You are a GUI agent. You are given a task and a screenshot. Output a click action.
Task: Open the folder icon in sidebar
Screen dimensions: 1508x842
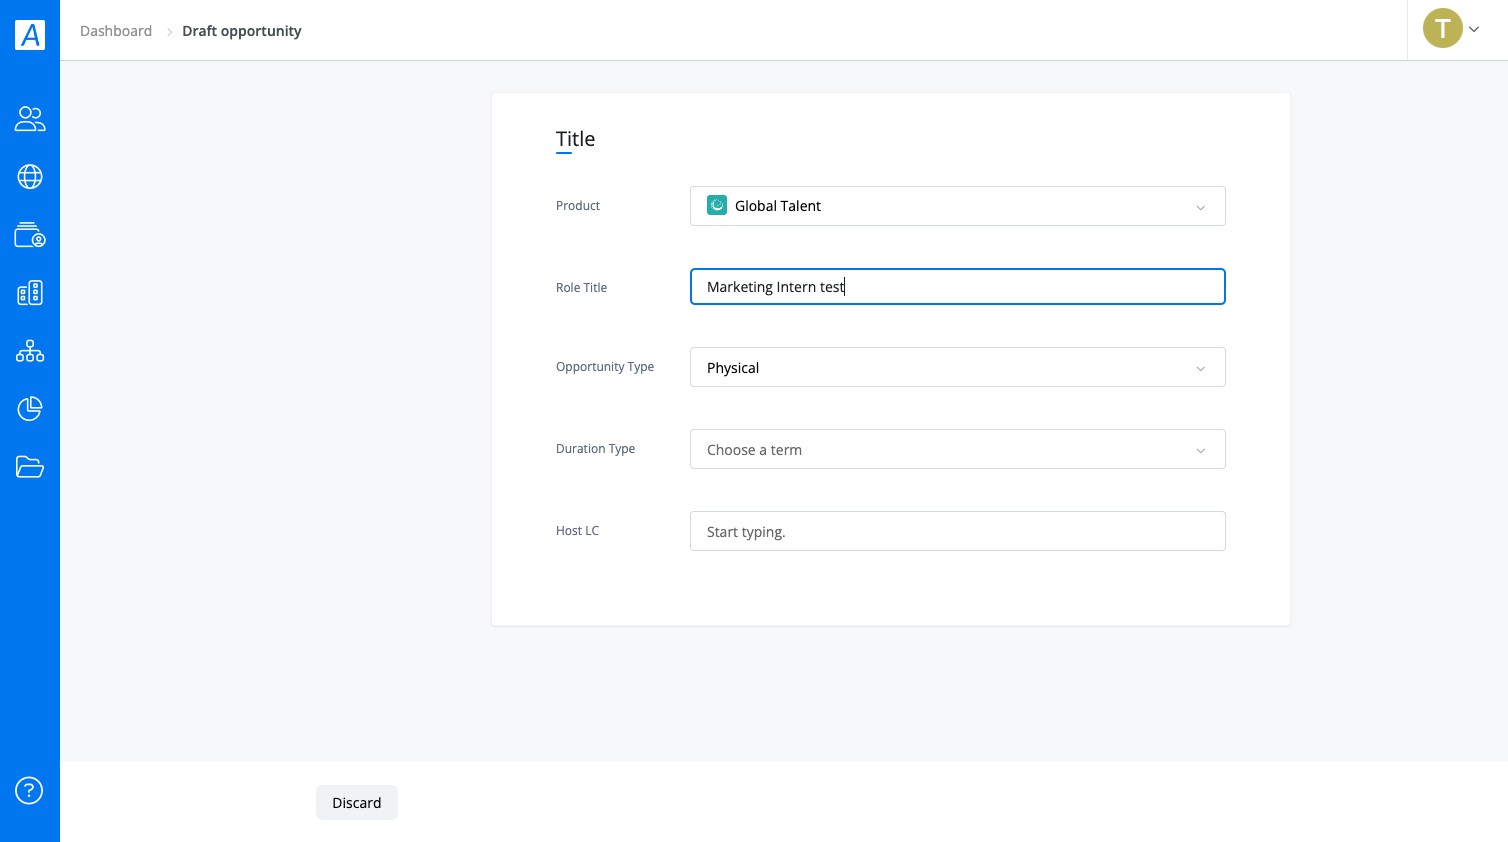[x=30, y=467]
